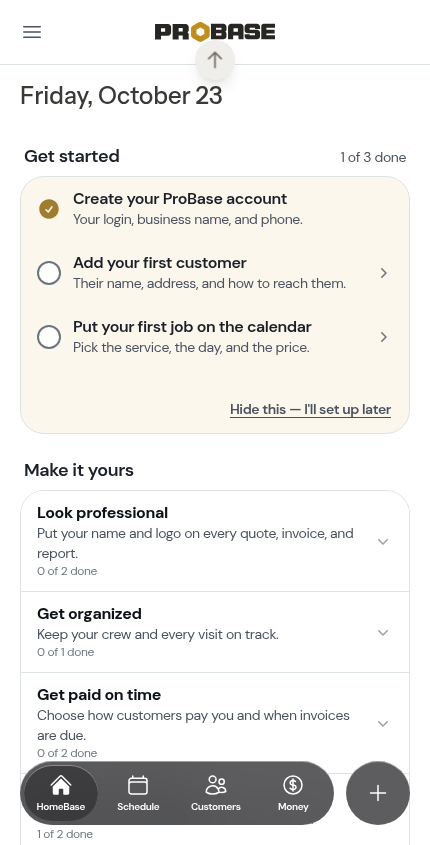
Task: Expand the Get organized section
Action: (x=215, y=632)
